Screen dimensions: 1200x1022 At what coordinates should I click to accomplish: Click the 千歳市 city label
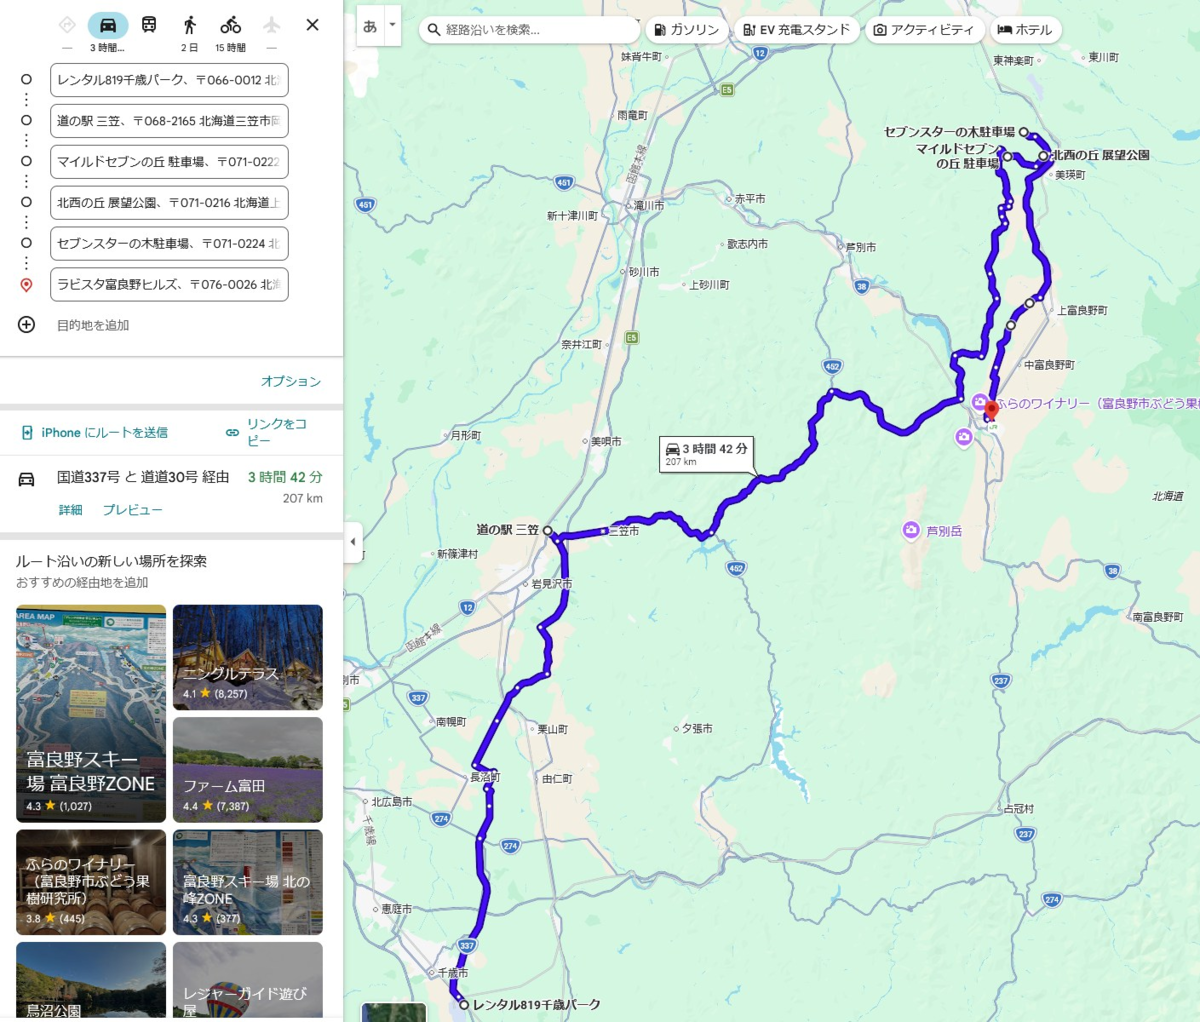tap(452, 973)
